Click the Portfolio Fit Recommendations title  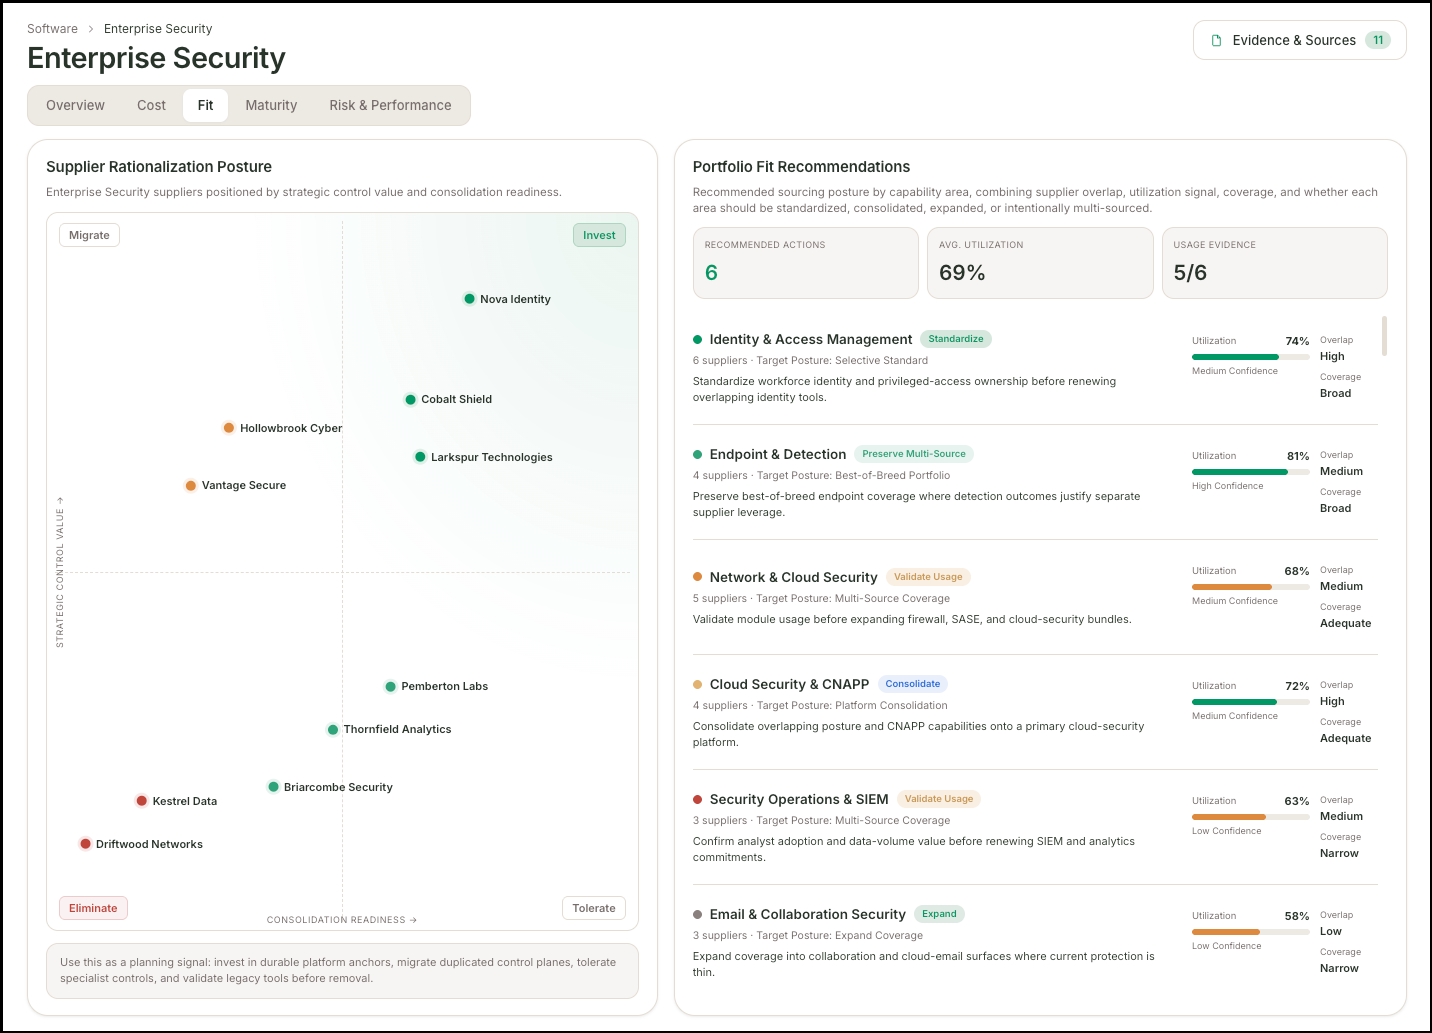point(801,167)
